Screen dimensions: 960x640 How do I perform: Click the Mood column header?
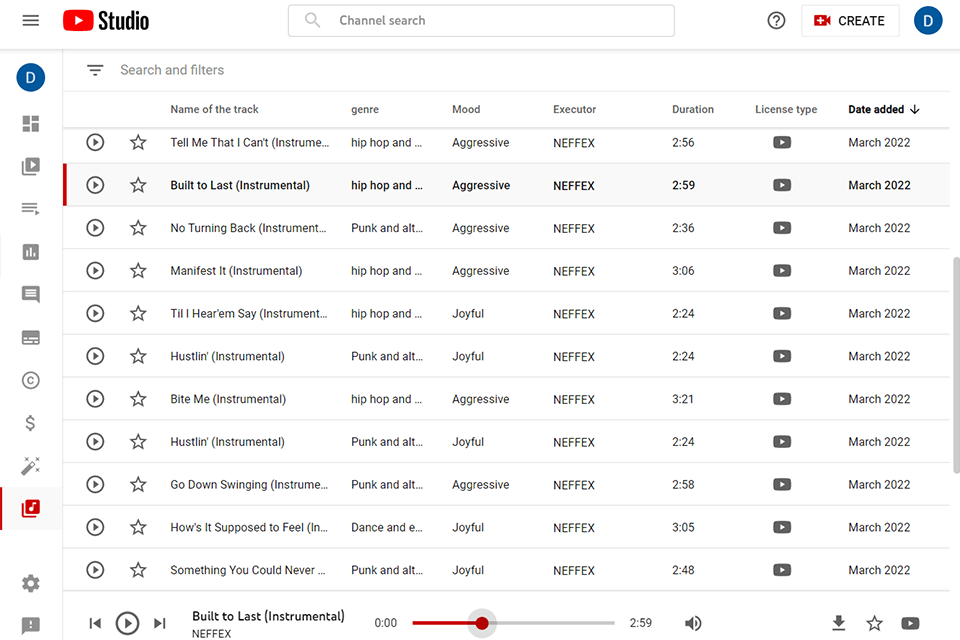point(466,110)
